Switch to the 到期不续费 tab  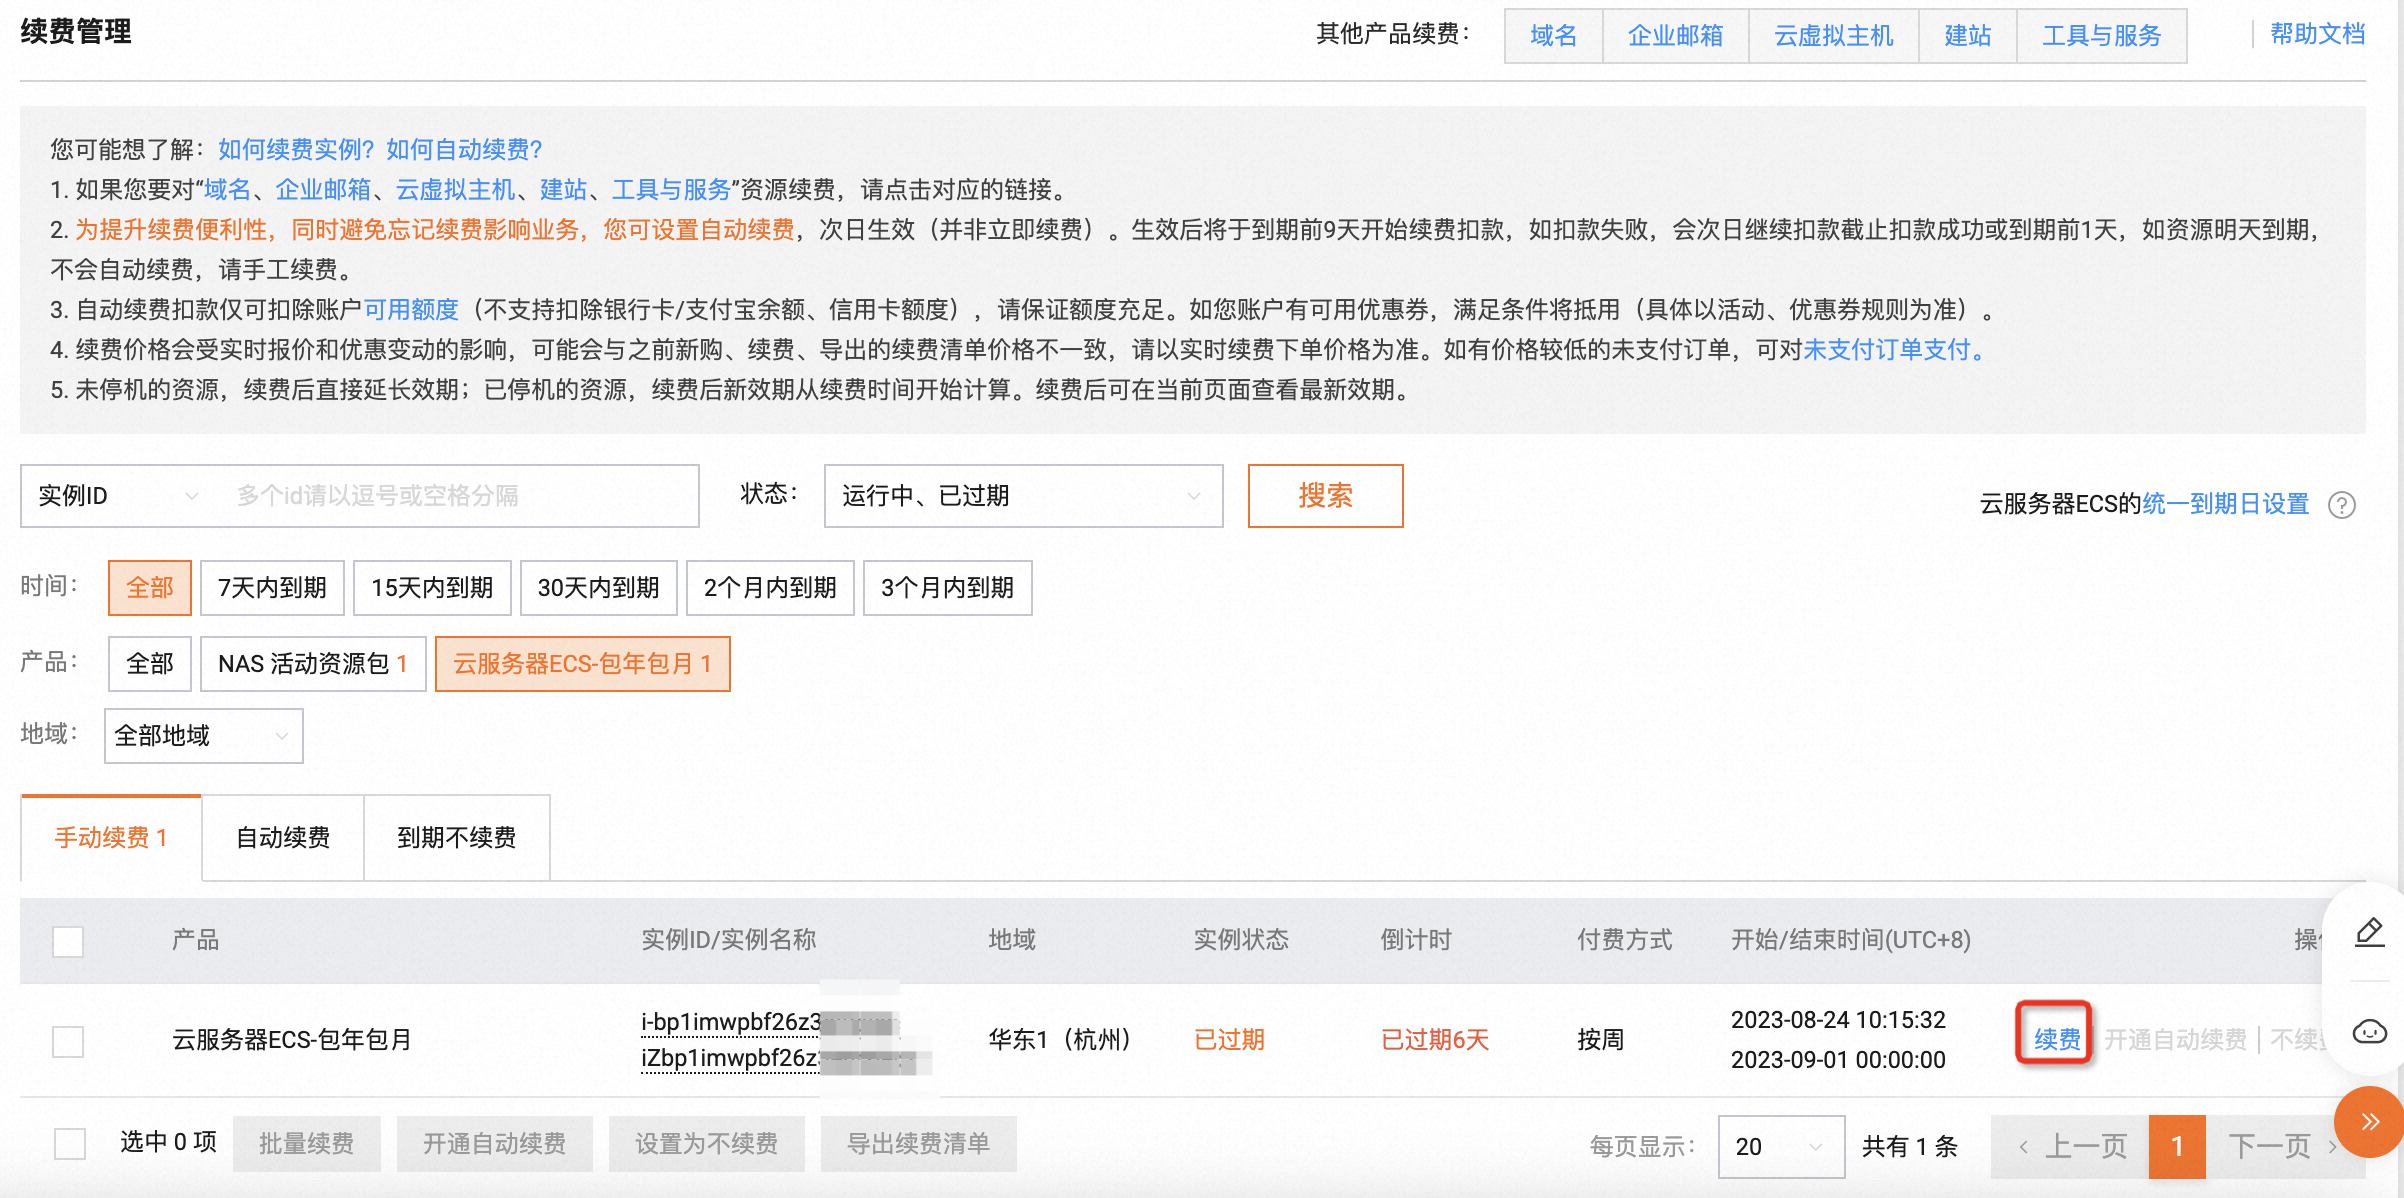[456, 838]
